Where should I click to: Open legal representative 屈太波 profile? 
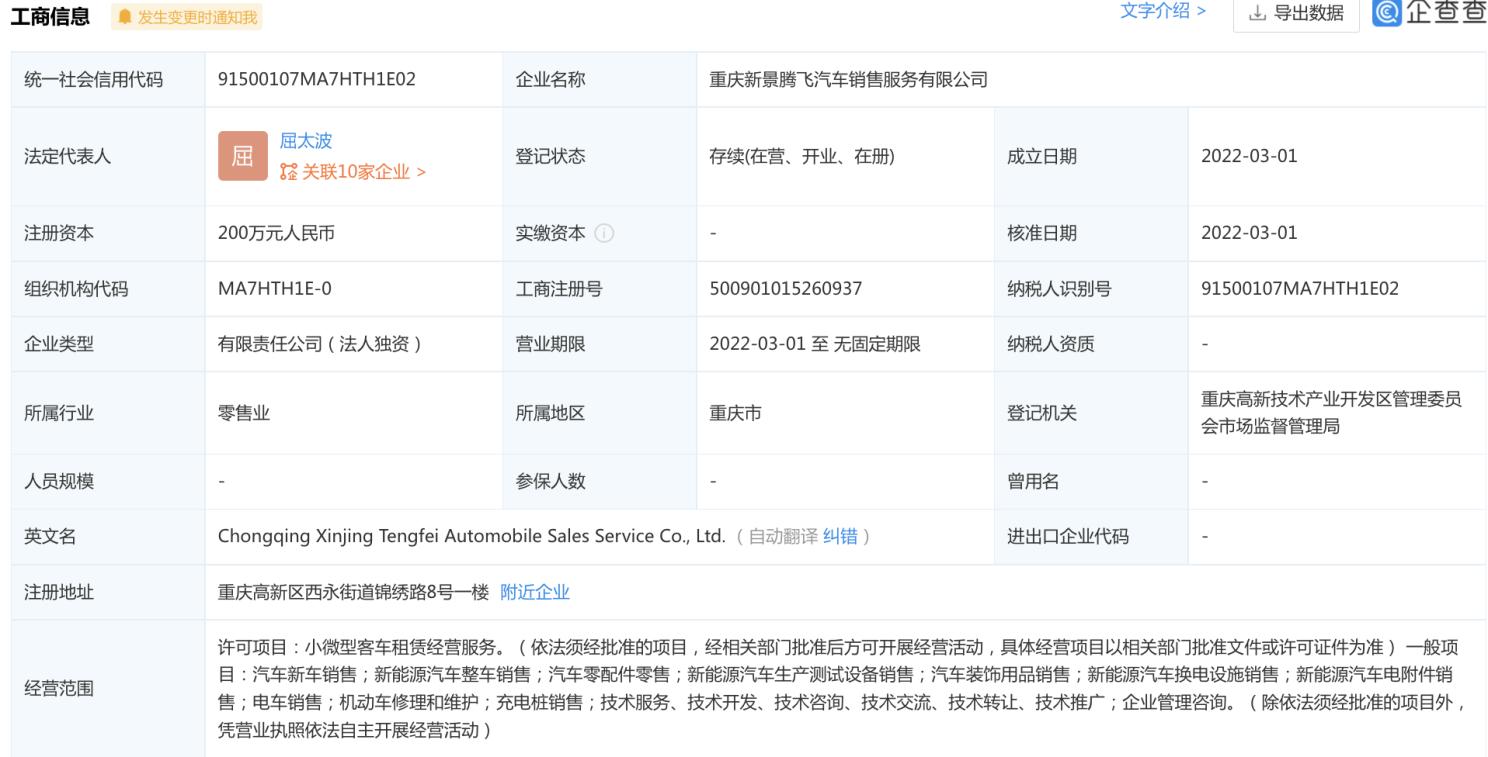tap(306, 142)
